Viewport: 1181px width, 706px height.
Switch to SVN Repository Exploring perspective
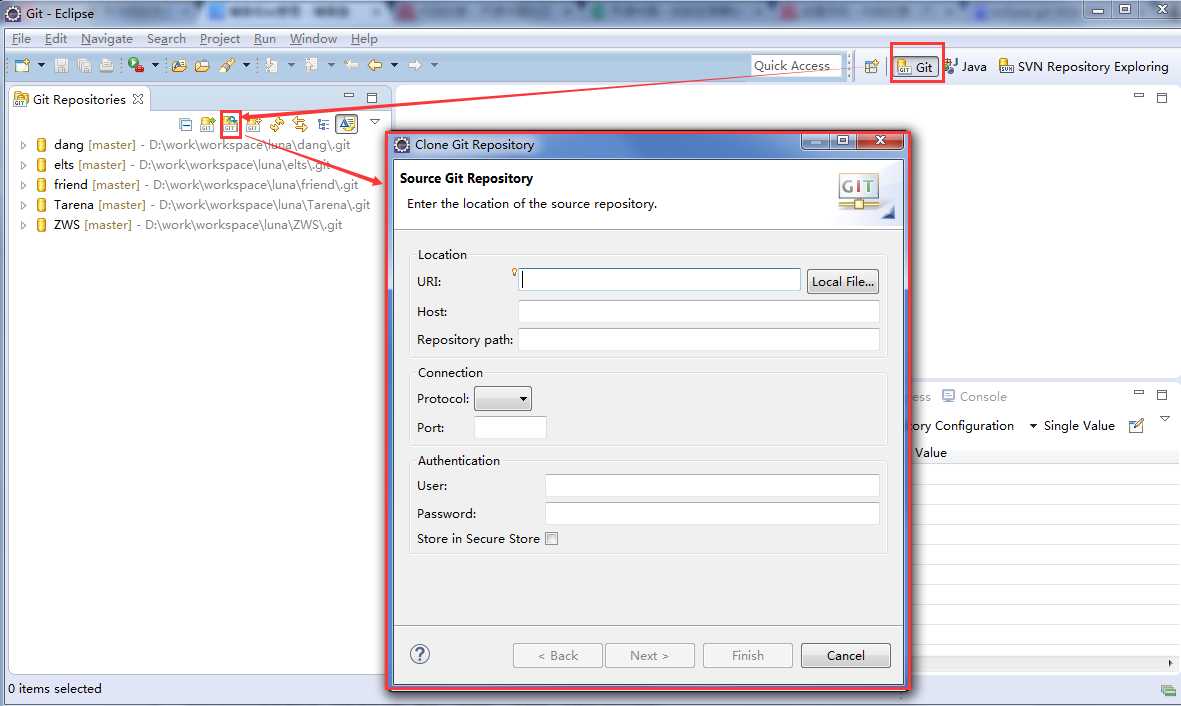[1084, 66]
